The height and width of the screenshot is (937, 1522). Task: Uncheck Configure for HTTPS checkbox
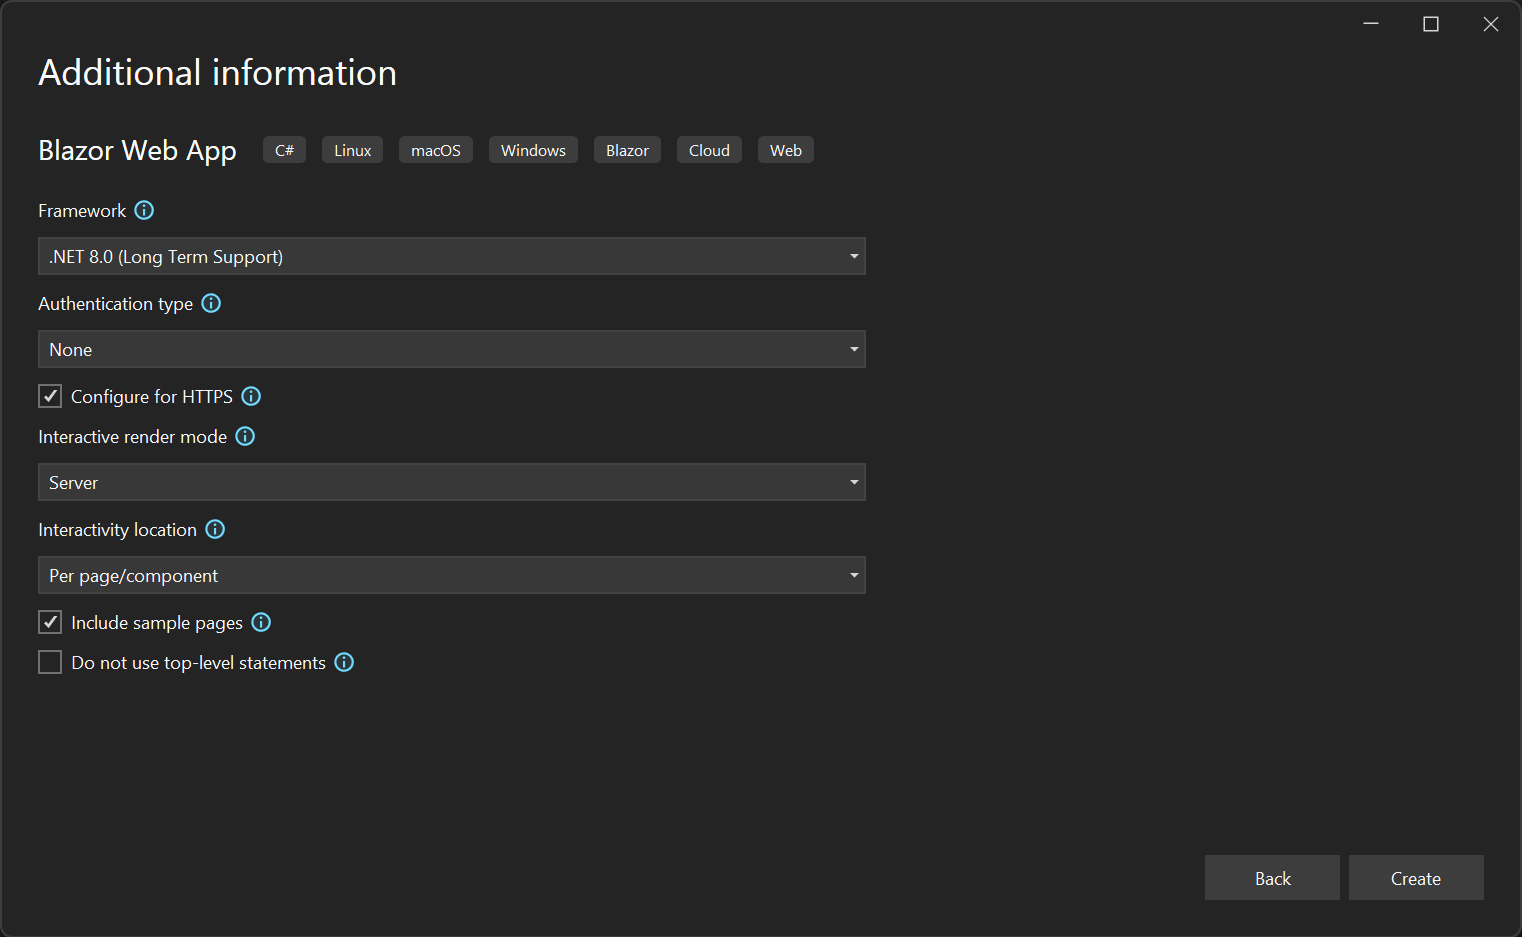pos(50,396)
